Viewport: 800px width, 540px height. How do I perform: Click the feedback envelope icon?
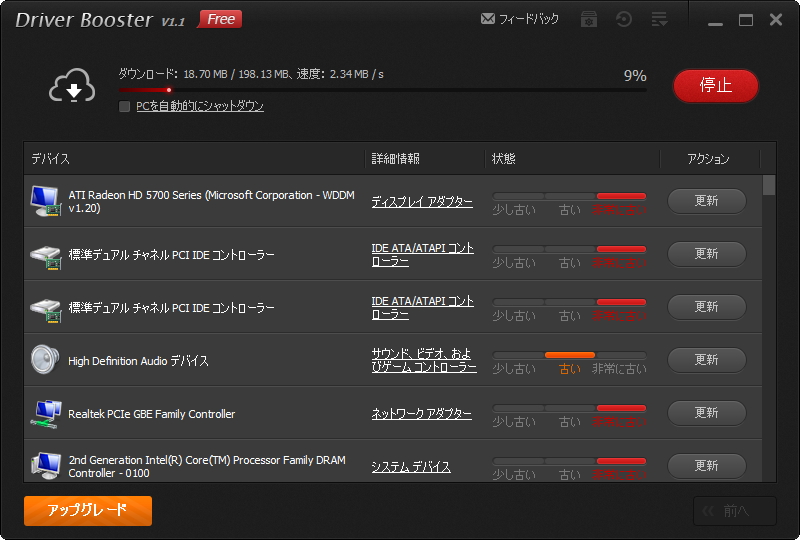[488, 19]
